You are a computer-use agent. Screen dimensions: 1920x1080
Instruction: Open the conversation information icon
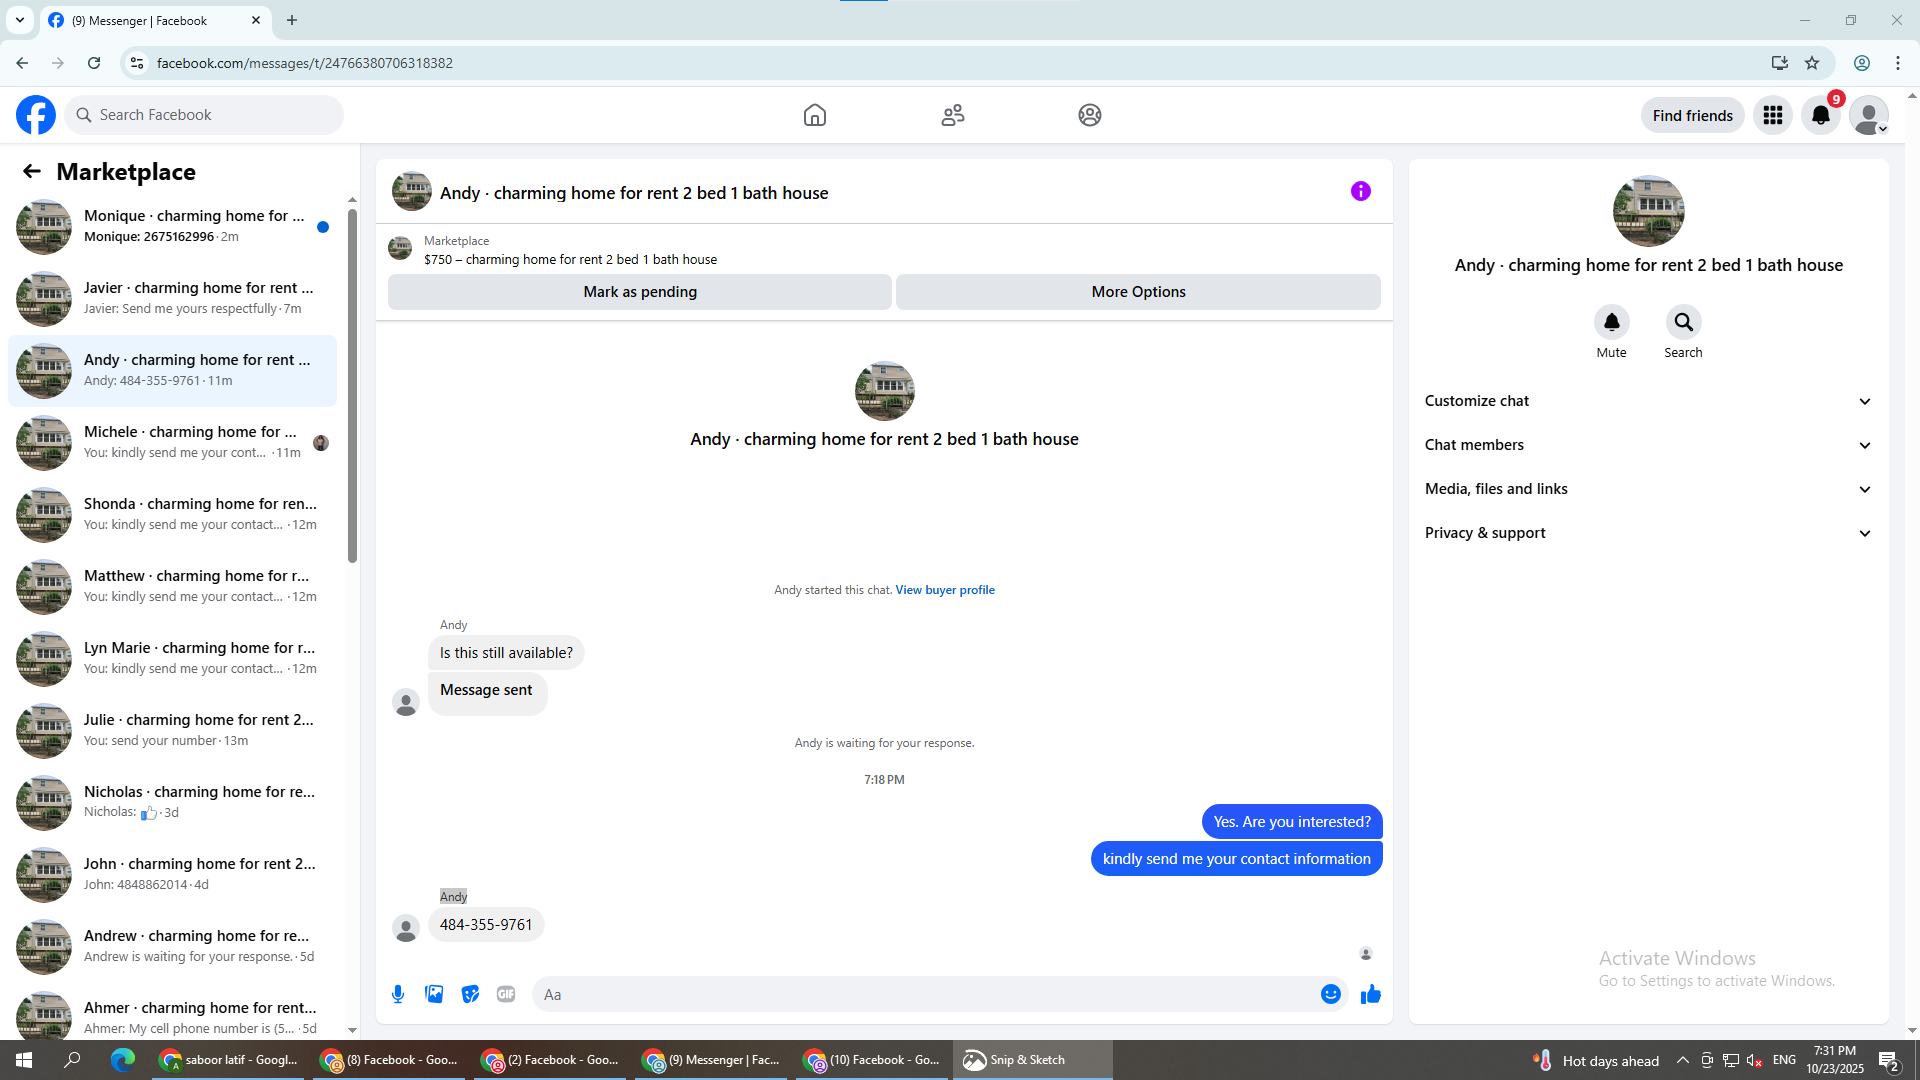pos(1360,191)
